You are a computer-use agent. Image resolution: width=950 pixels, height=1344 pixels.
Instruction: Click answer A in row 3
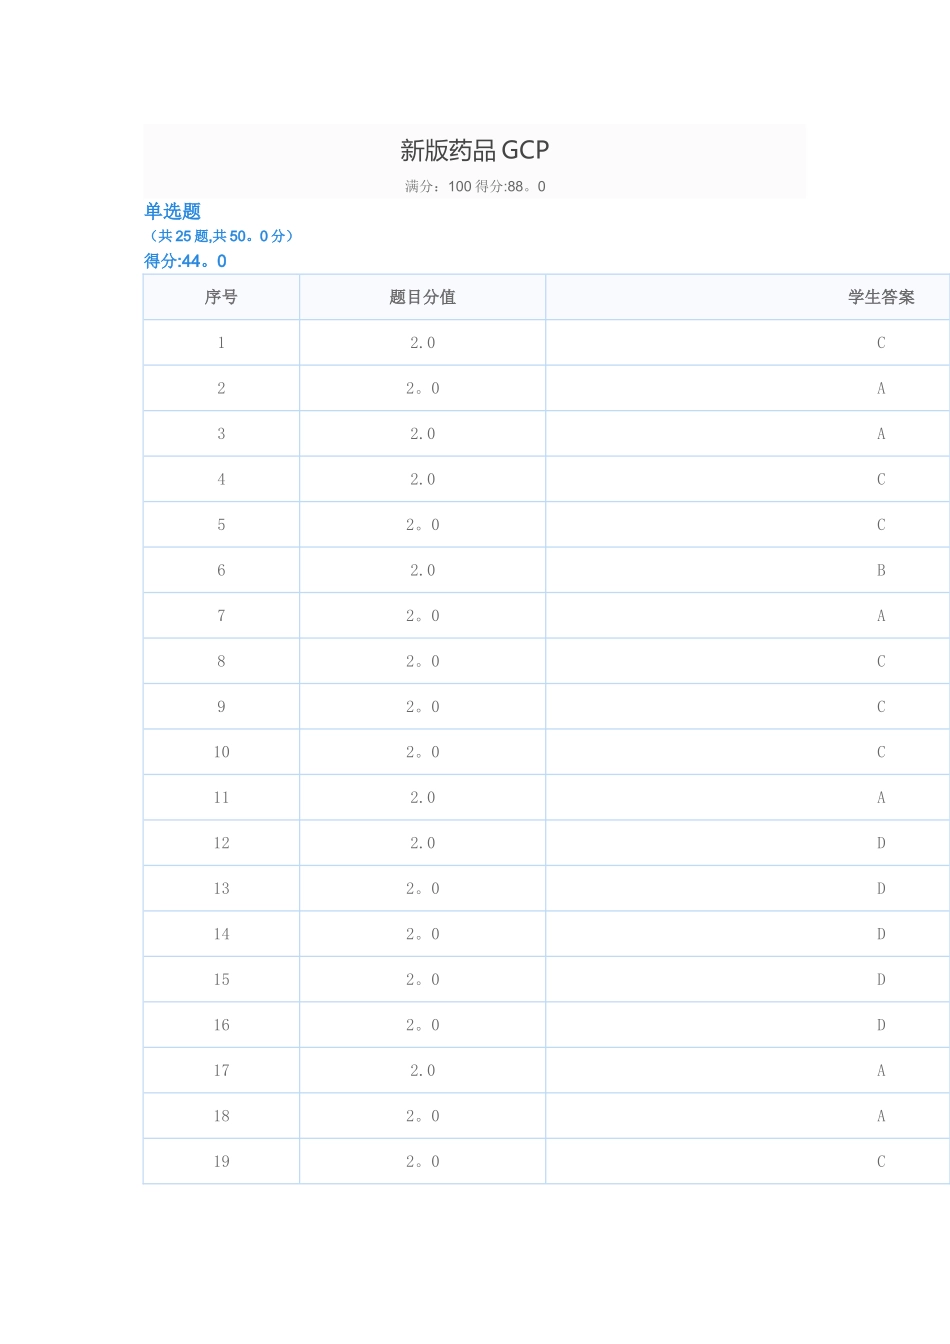[881, 434]
